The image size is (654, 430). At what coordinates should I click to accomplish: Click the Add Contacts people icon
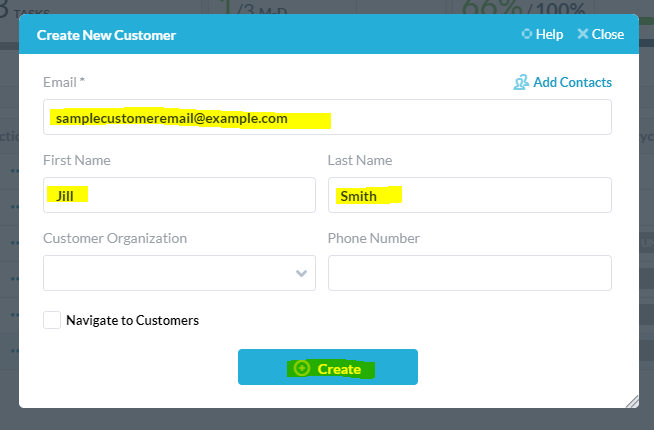[521, 82]
